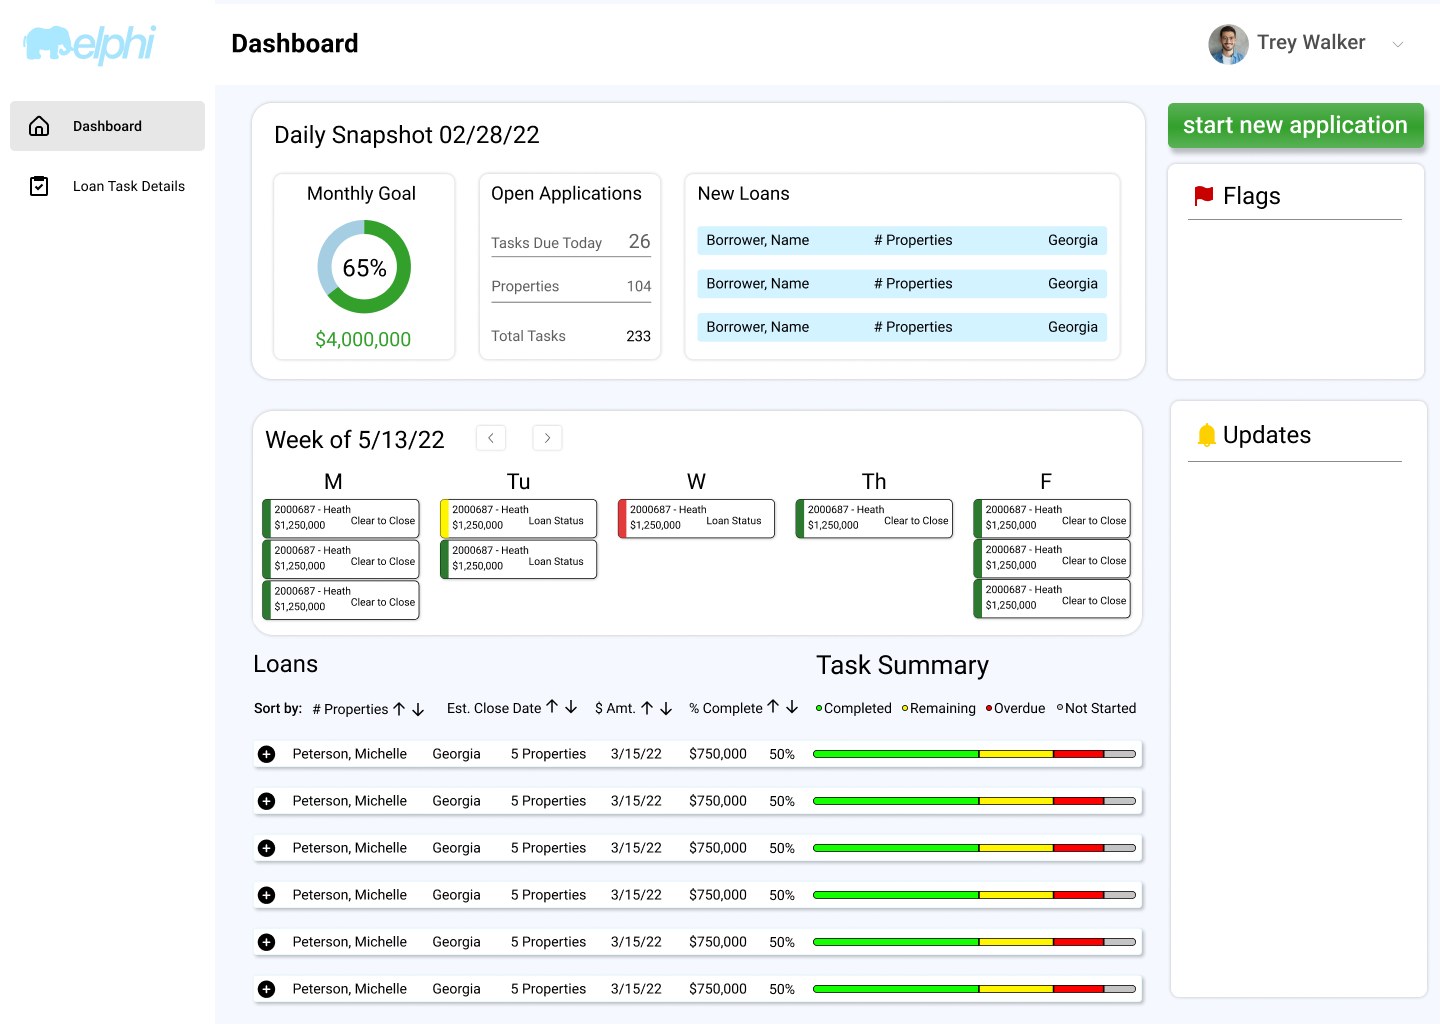Expand the first Peterson, Michelle loan row

pos(266,754)
